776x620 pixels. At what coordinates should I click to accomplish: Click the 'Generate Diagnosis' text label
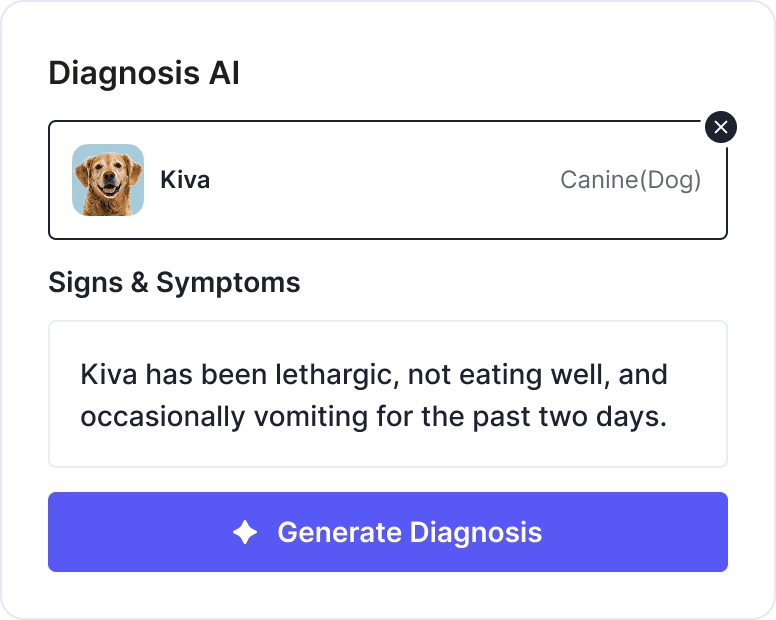pos(409,532)
